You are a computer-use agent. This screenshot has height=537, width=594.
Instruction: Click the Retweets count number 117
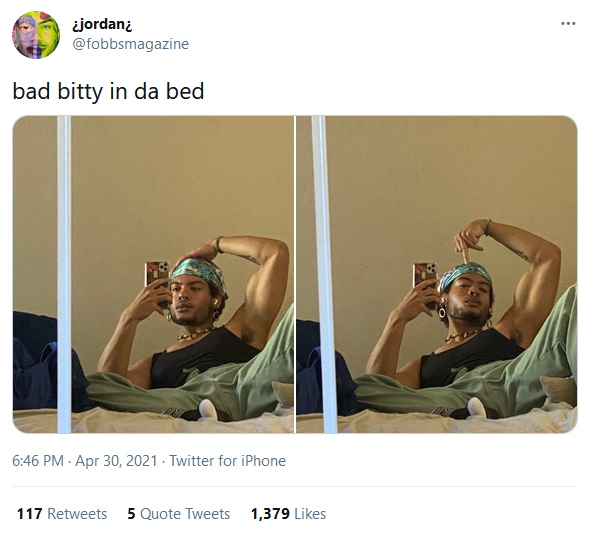click(30, 514)
